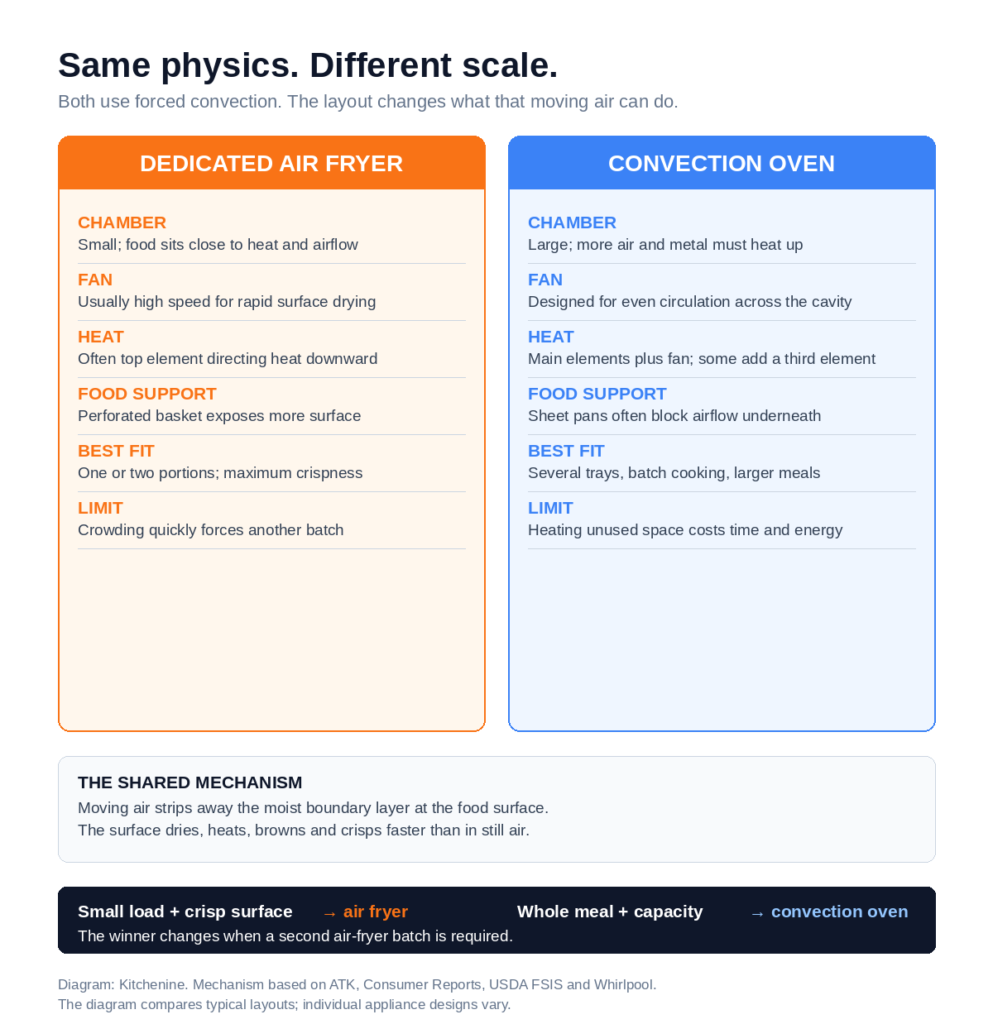Click the orange arrow before air fryer
The image size is (993, 1024).
pos(330,914)
